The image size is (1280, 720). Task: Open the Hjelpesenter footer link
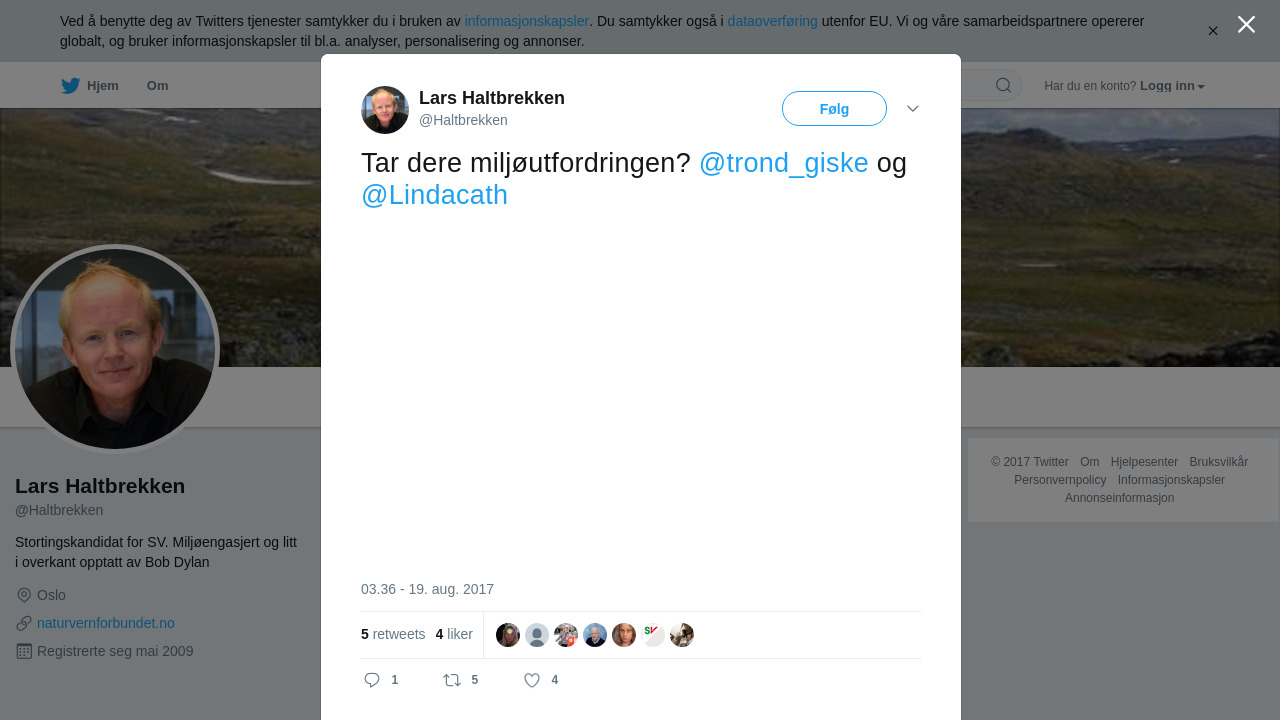1144,462
